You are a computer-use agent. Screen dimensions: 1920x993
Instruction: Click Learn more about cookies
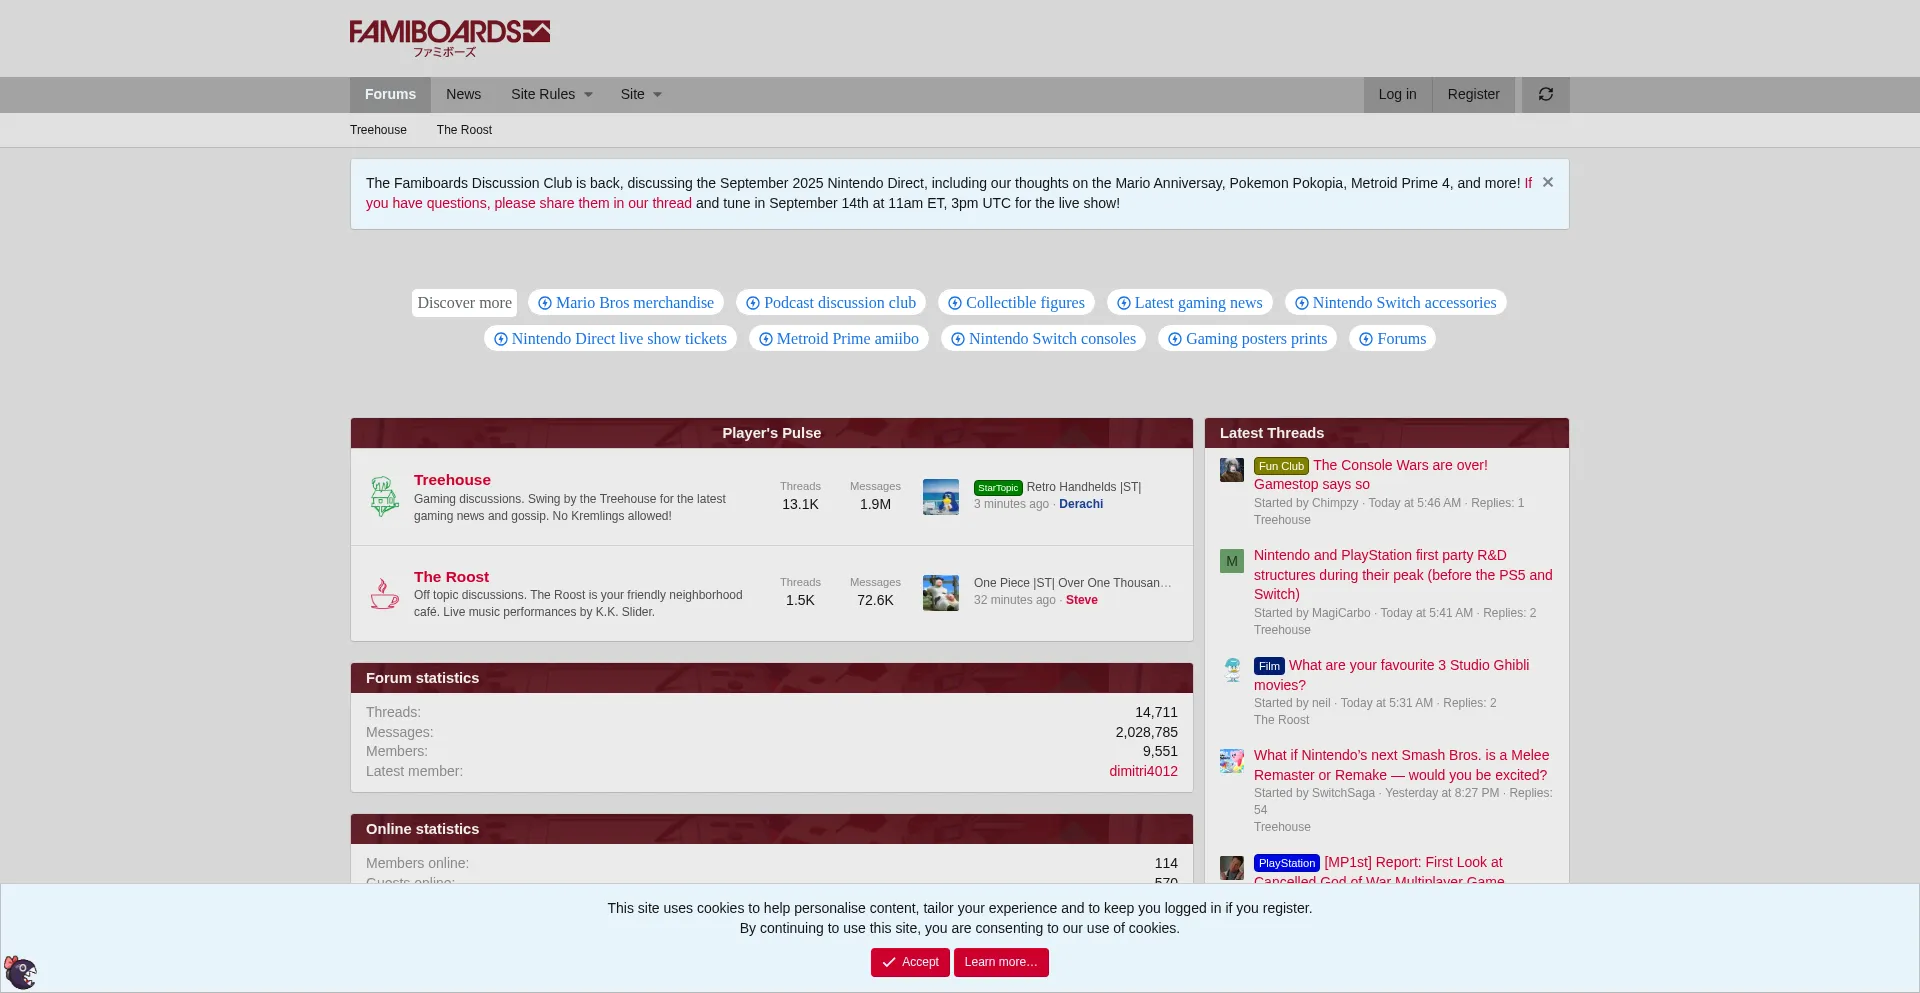click(x=1000, y=962)
